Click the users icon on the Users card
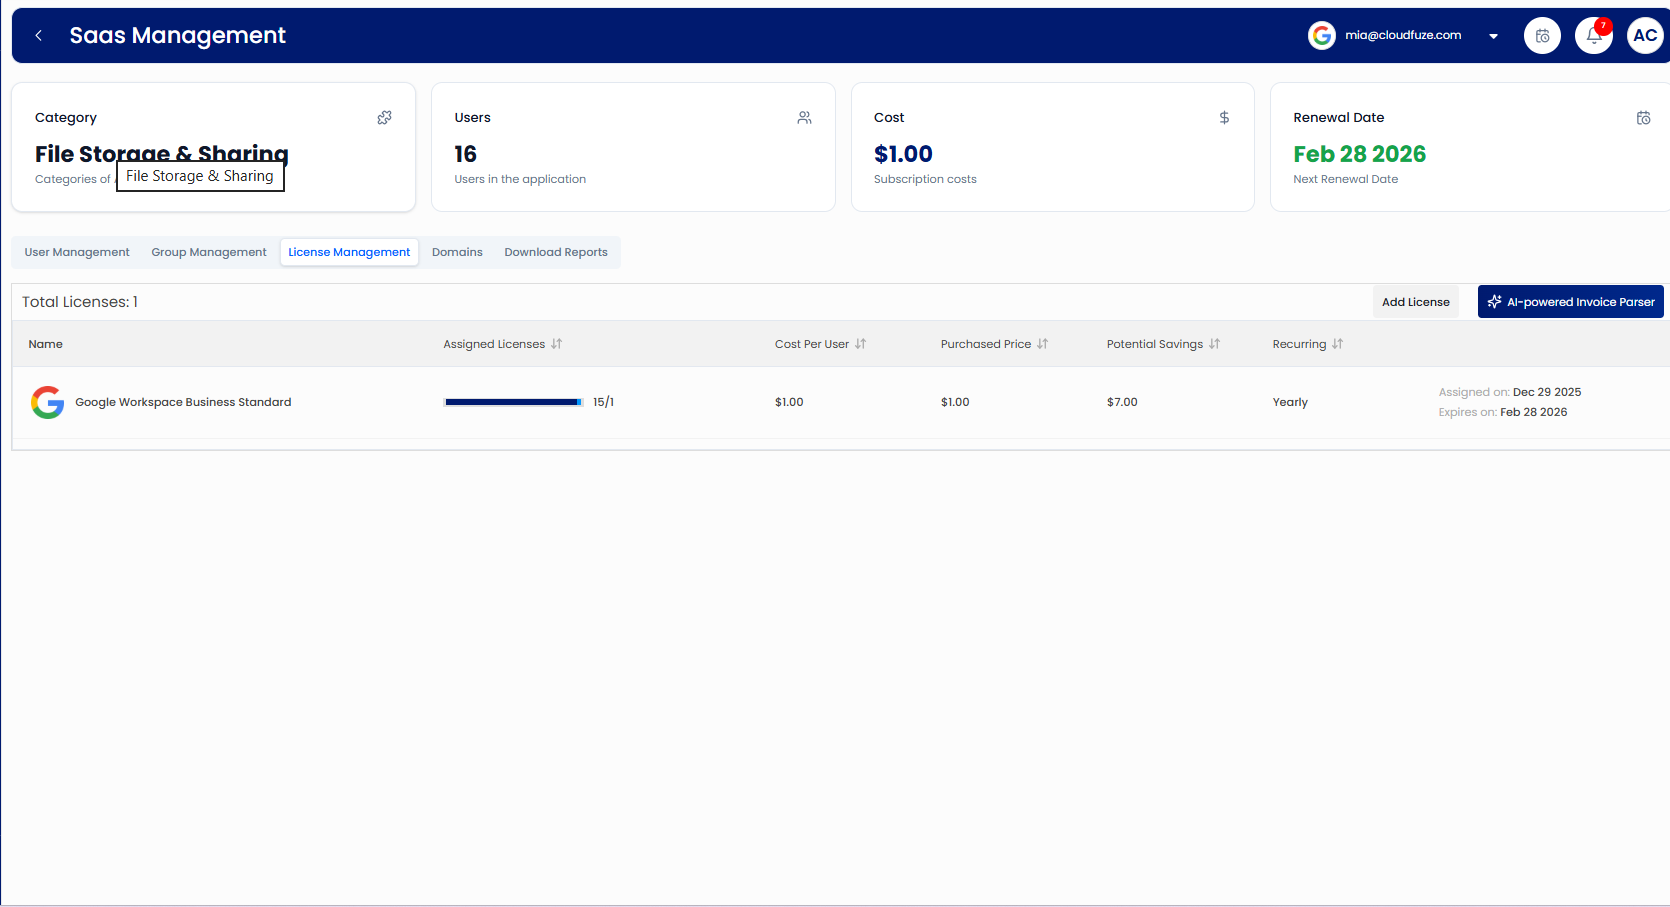The width and height of the screenshot is (1670, 907). pyautogui.click(x=804, y=117)
